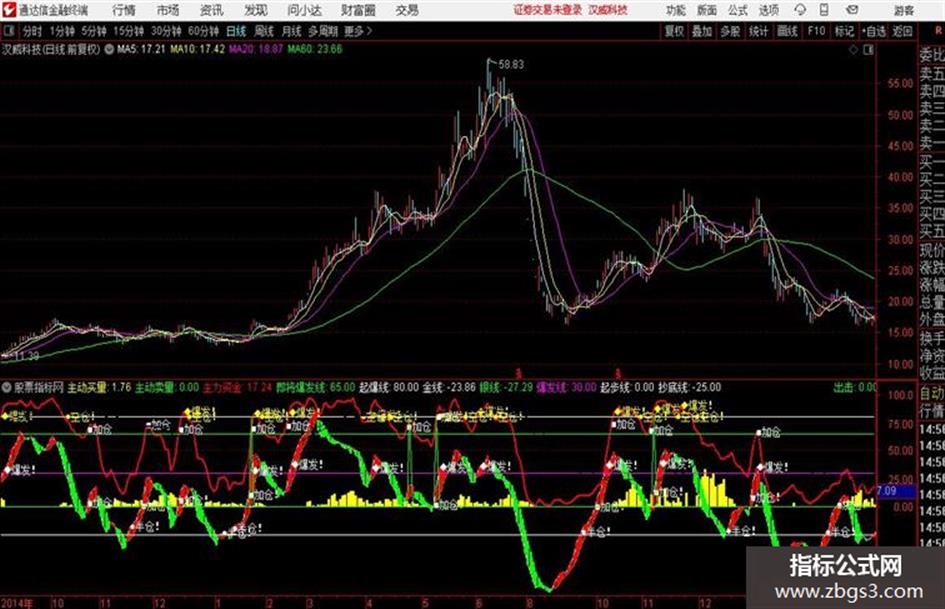Toggle the left sidebar panel icon
The image size is (945, 609).
(8, 31)
